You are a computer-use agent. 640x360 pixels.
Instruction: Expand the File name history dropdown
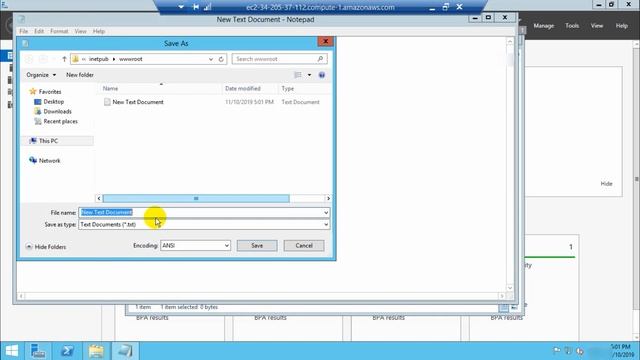point(326,213)
